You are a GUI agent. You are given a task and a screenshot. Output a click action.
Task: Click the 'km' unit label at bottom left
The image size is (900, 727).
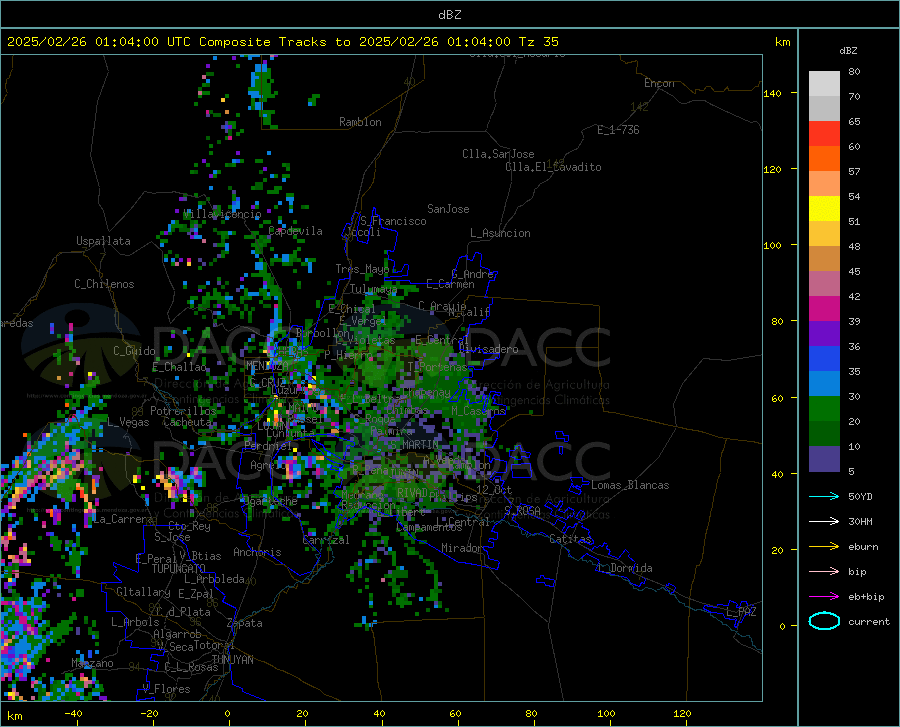(14, 716)
